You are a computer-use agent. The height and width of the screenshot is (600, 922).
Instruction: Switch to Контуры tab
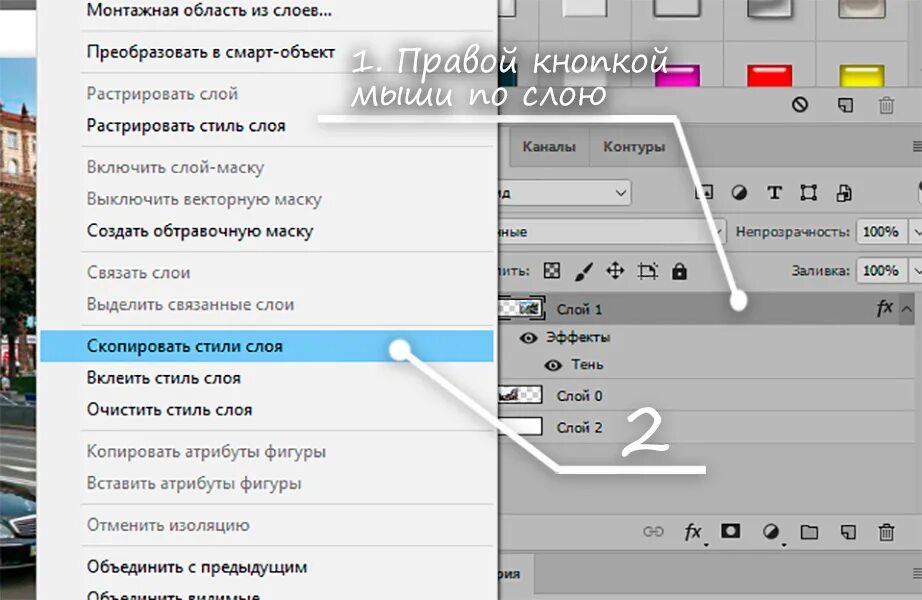point(634,146)
